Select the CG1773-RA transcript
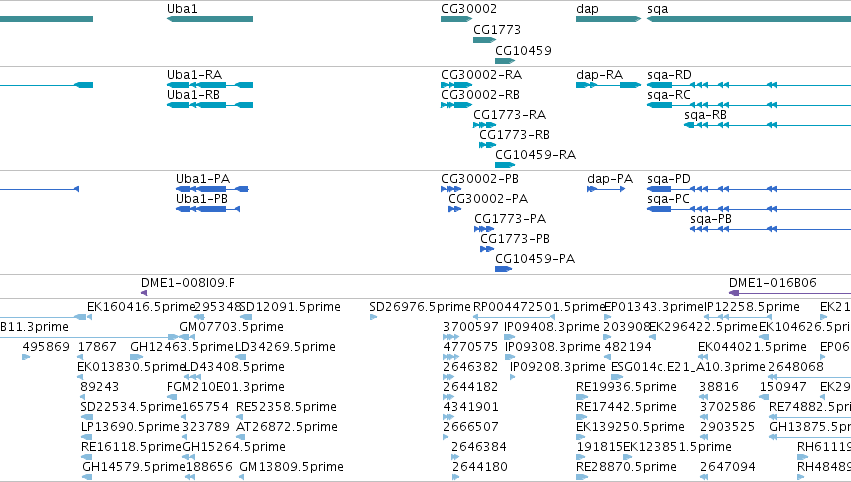This screenshot has height=482, width=851. 485,125
